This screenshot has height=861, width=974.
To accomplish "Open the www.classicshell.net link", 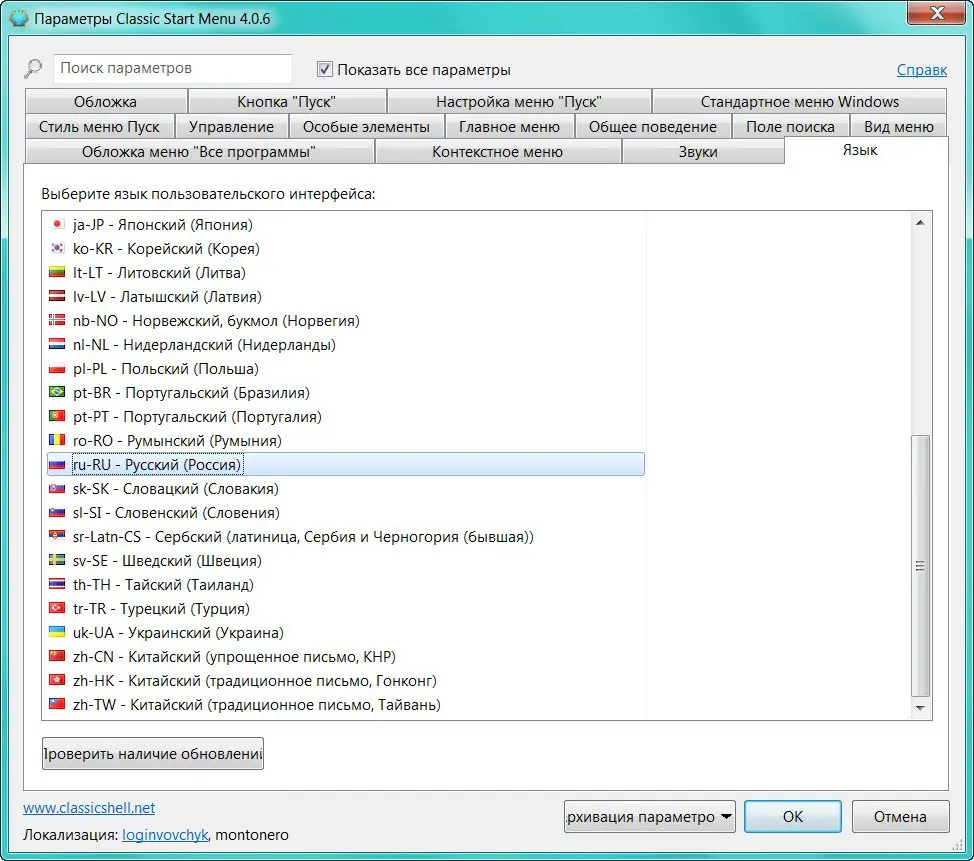I will click(89, 808).
